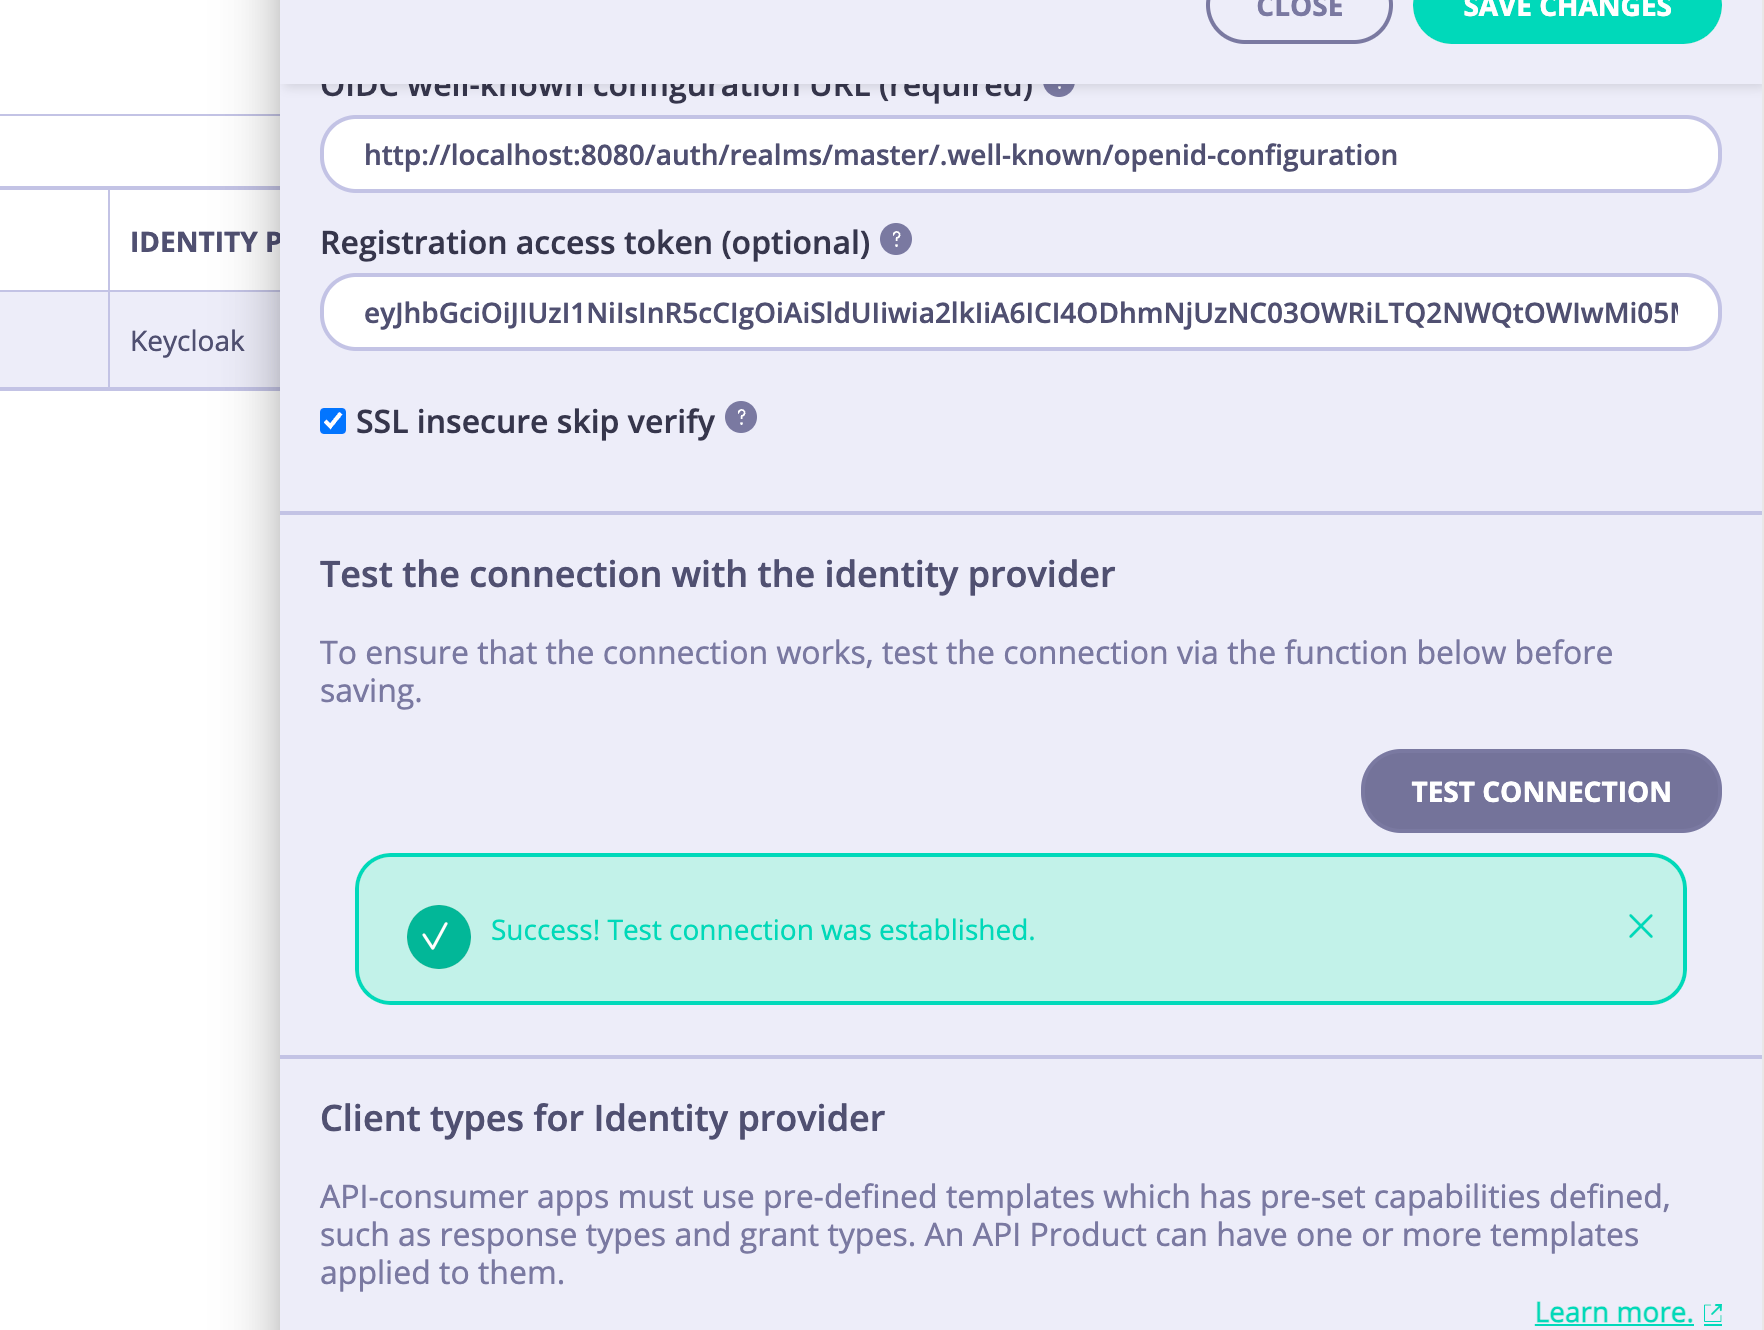This screenshot has height=1330, width=1764.
Task: Open the Learn more link
Action: pyautogui.click(x=1613, y=1311)
